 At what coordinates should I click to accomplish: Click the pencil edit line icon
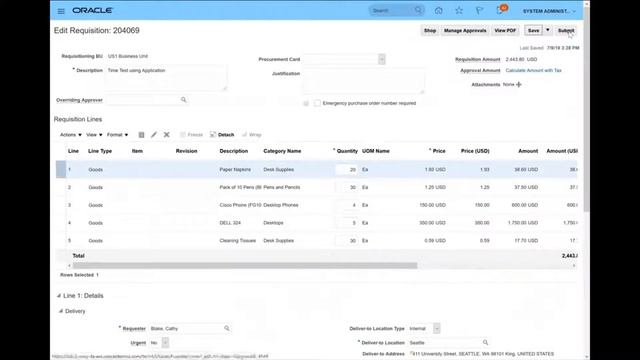[153, 135]
